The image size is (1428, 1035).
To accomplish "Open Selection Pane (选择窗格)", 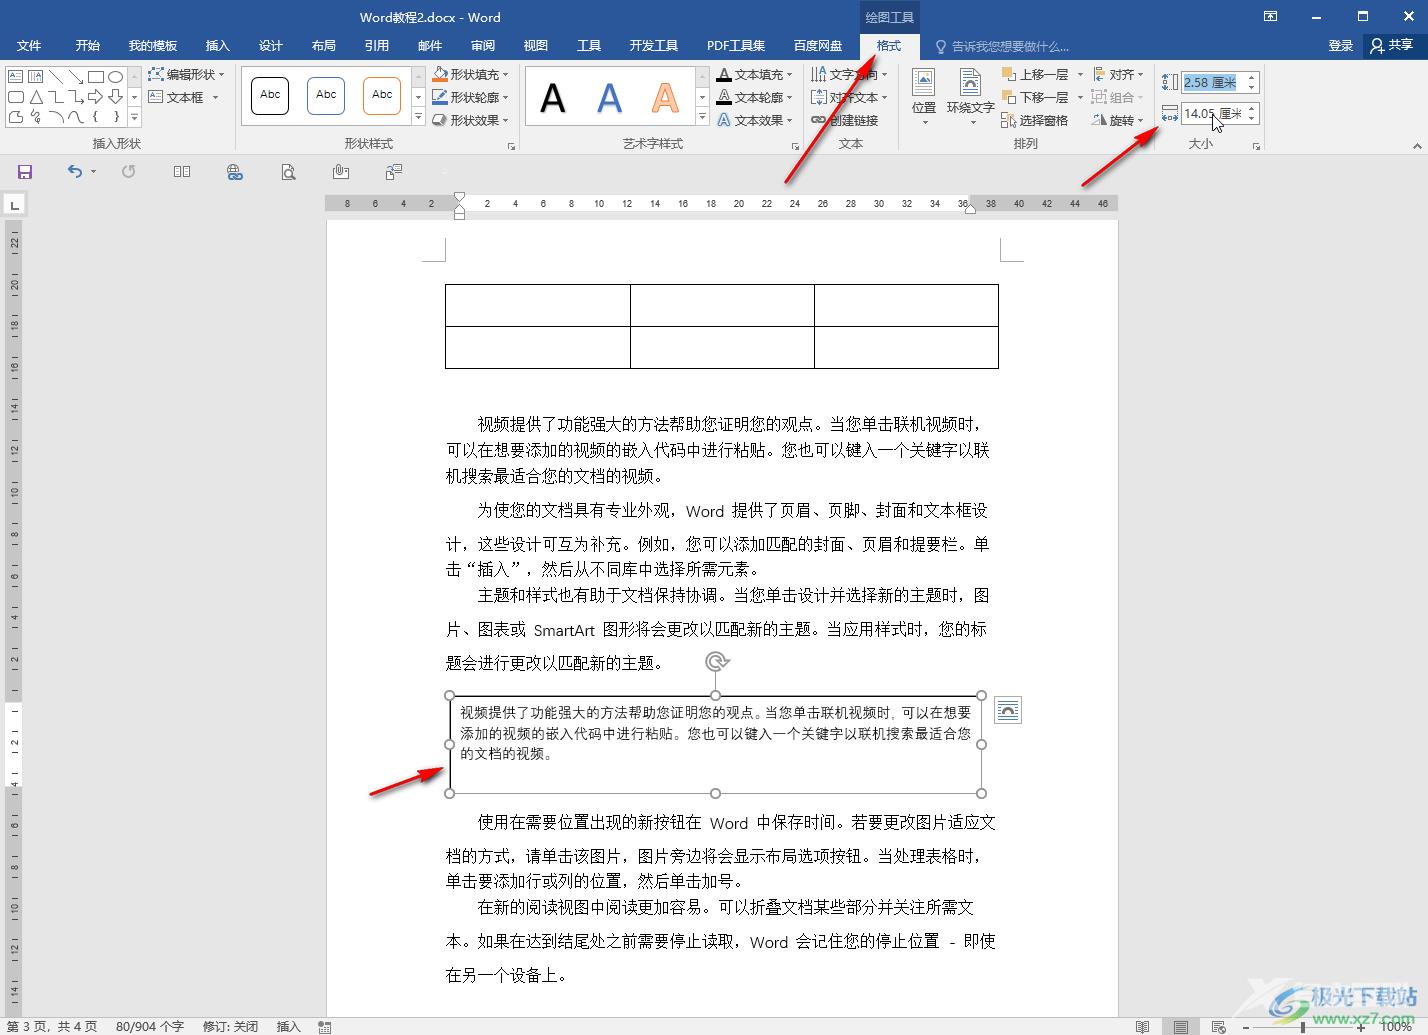I will point(1035,120).
